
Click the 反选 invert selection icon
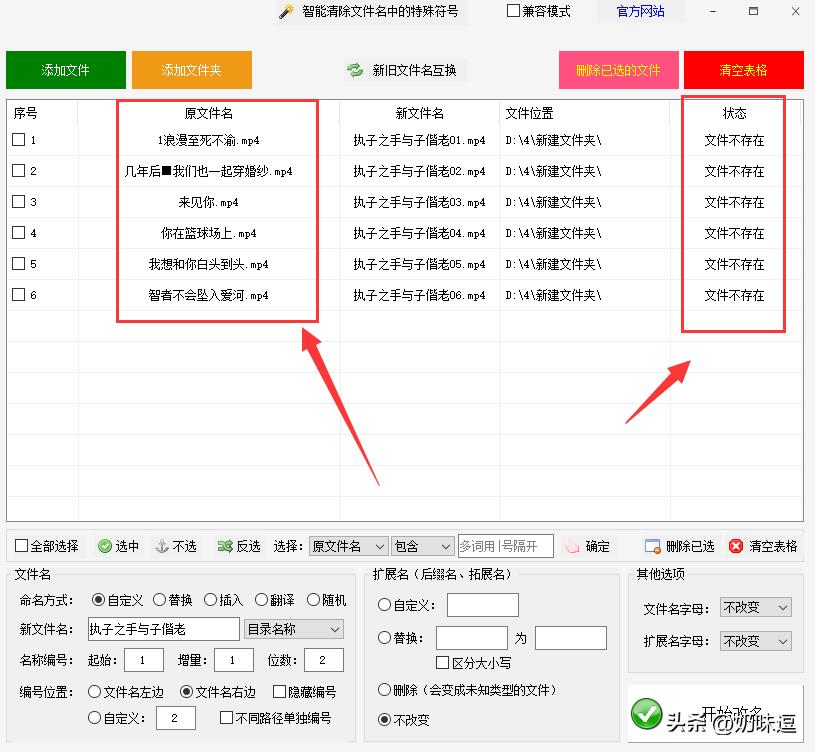[226, 546]
